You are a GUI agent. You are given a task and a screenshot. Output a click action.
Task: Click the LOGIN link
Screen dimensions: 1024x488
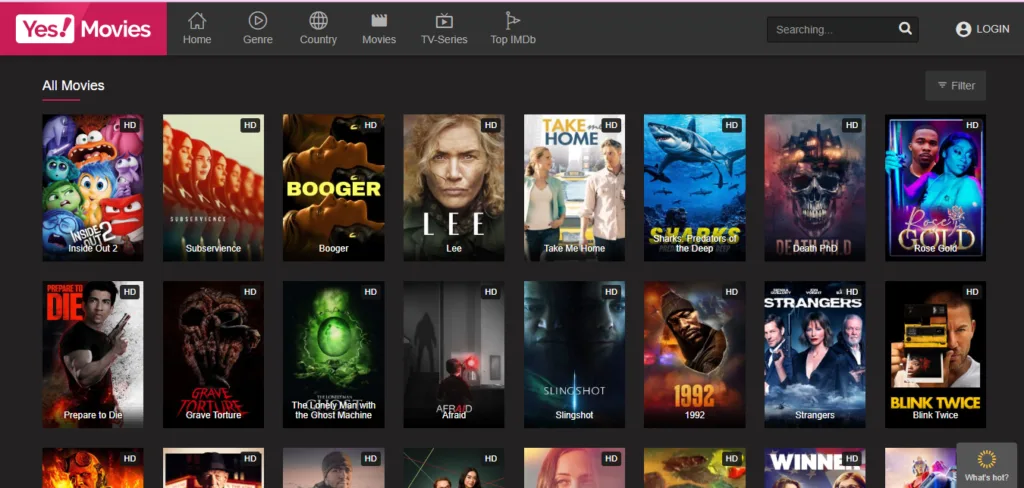coord(992,29)
